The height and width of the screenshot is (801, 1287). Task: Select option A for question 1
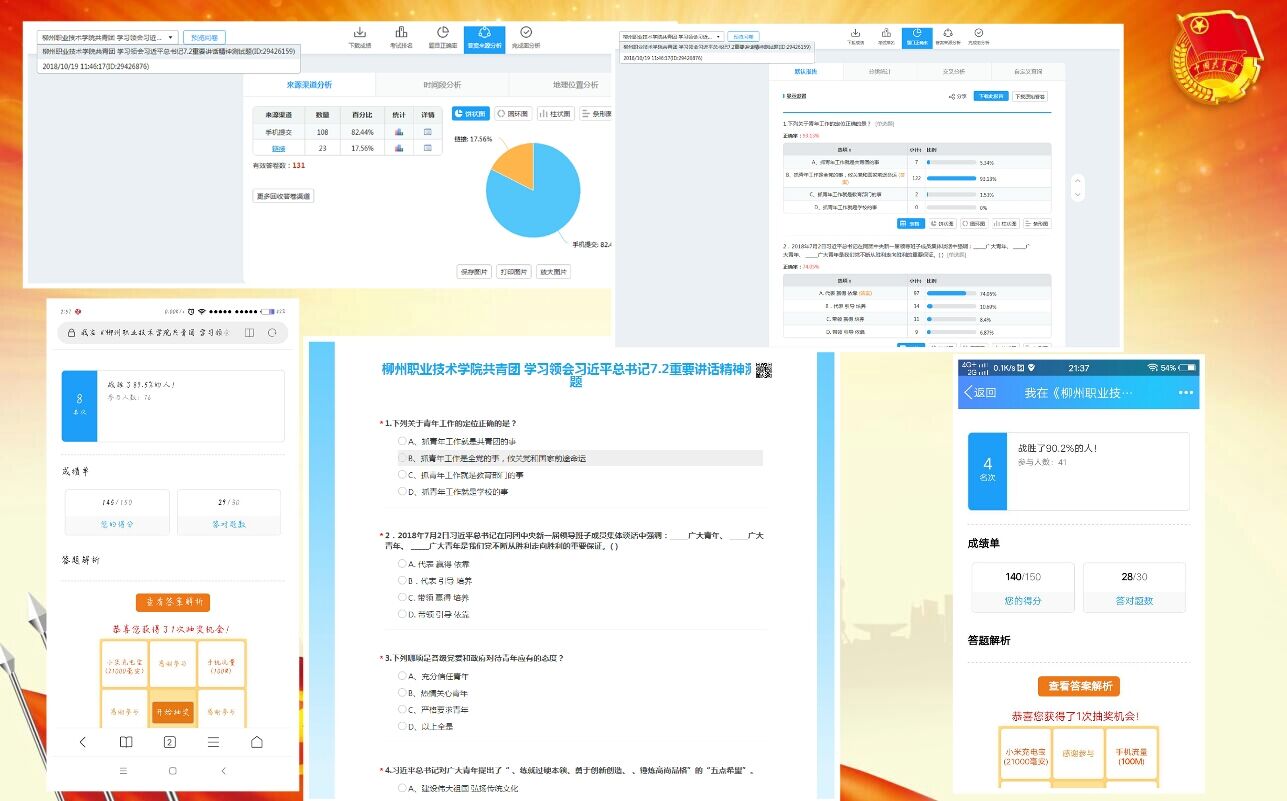[402, 441]
